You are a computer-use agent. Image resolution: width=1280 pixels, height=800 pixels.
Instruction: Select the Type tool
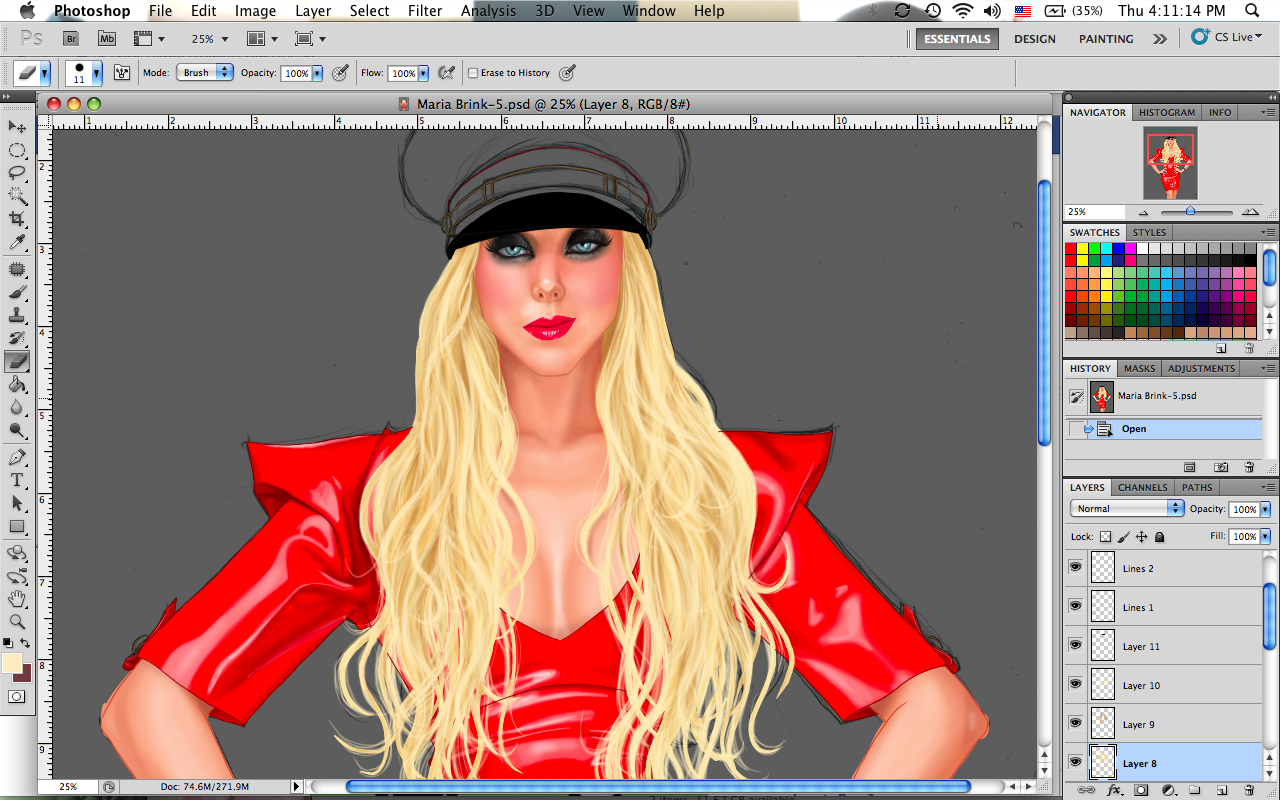pyautogui.click(x=17, y=480)
